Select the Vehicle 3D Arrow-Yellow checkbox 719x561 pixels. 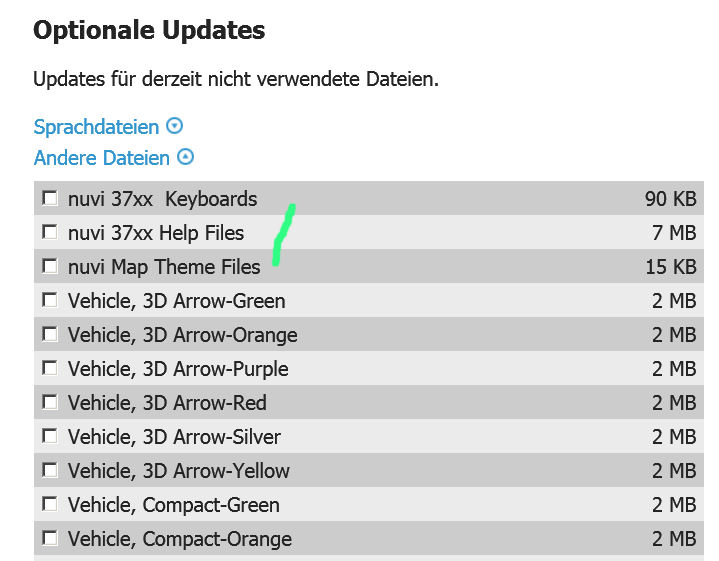pos(50,470)
